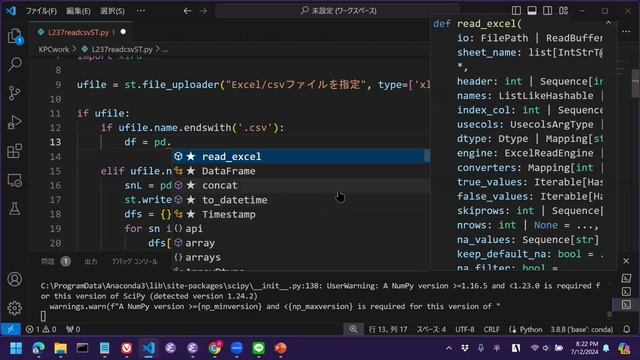Switch to the デバッグ コンソール panel tab
The height and width of the screenshot is (360, 640).
click(135, 261)
